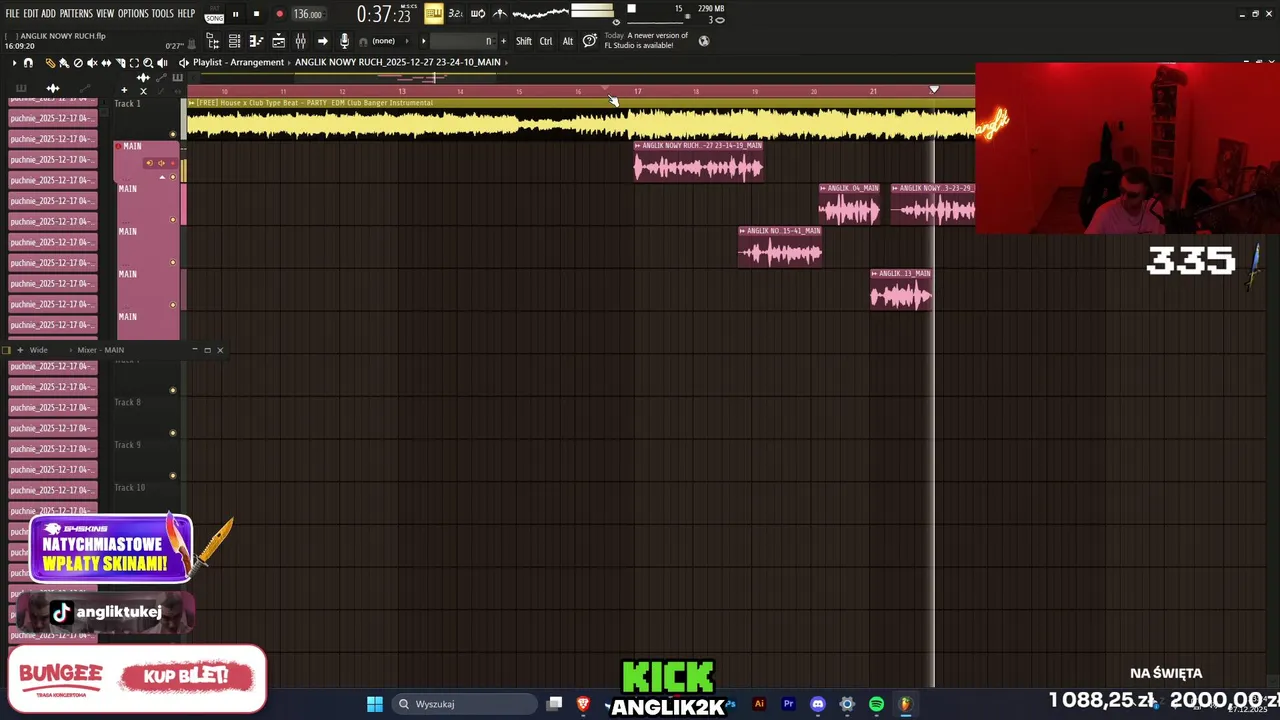
Task: Click the Wyszukaj taskbar search box
Action: point(464,704)
